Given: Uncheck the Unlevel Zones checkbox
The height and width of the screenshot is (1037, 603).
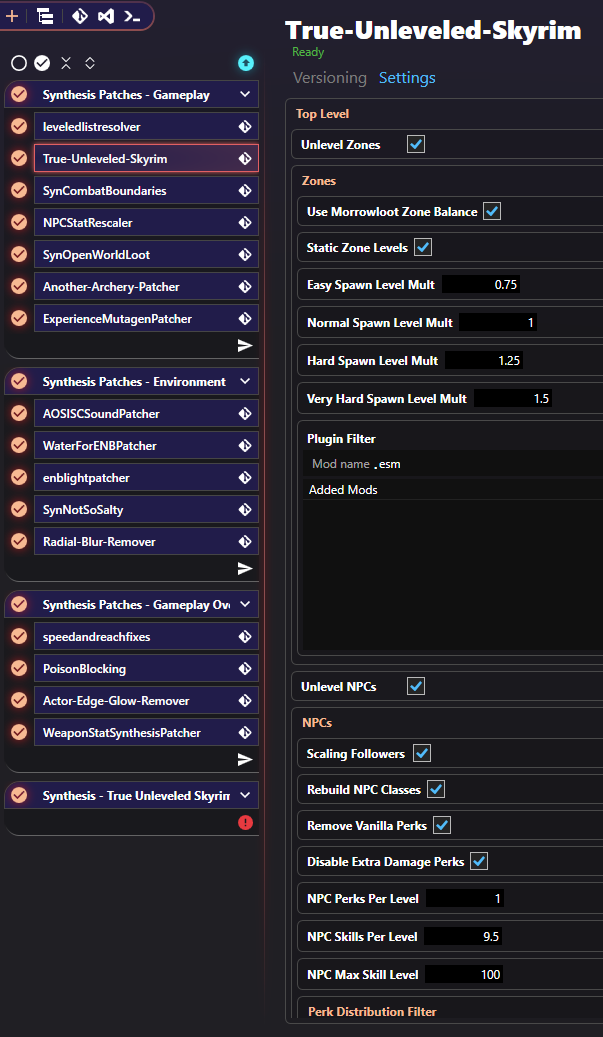Looking at the screenshot, I should (416, 144).
